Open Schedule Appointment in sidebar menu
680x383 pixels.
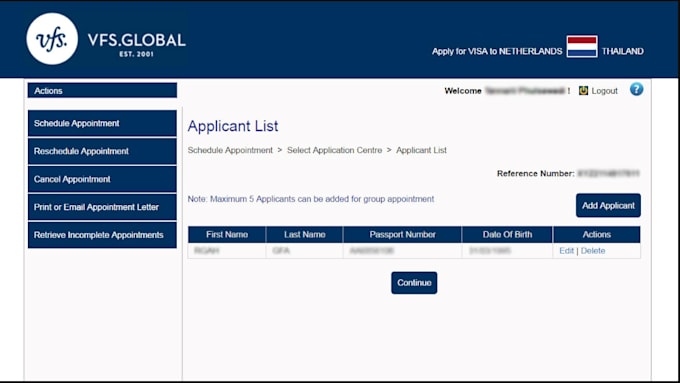pos(102,123)
